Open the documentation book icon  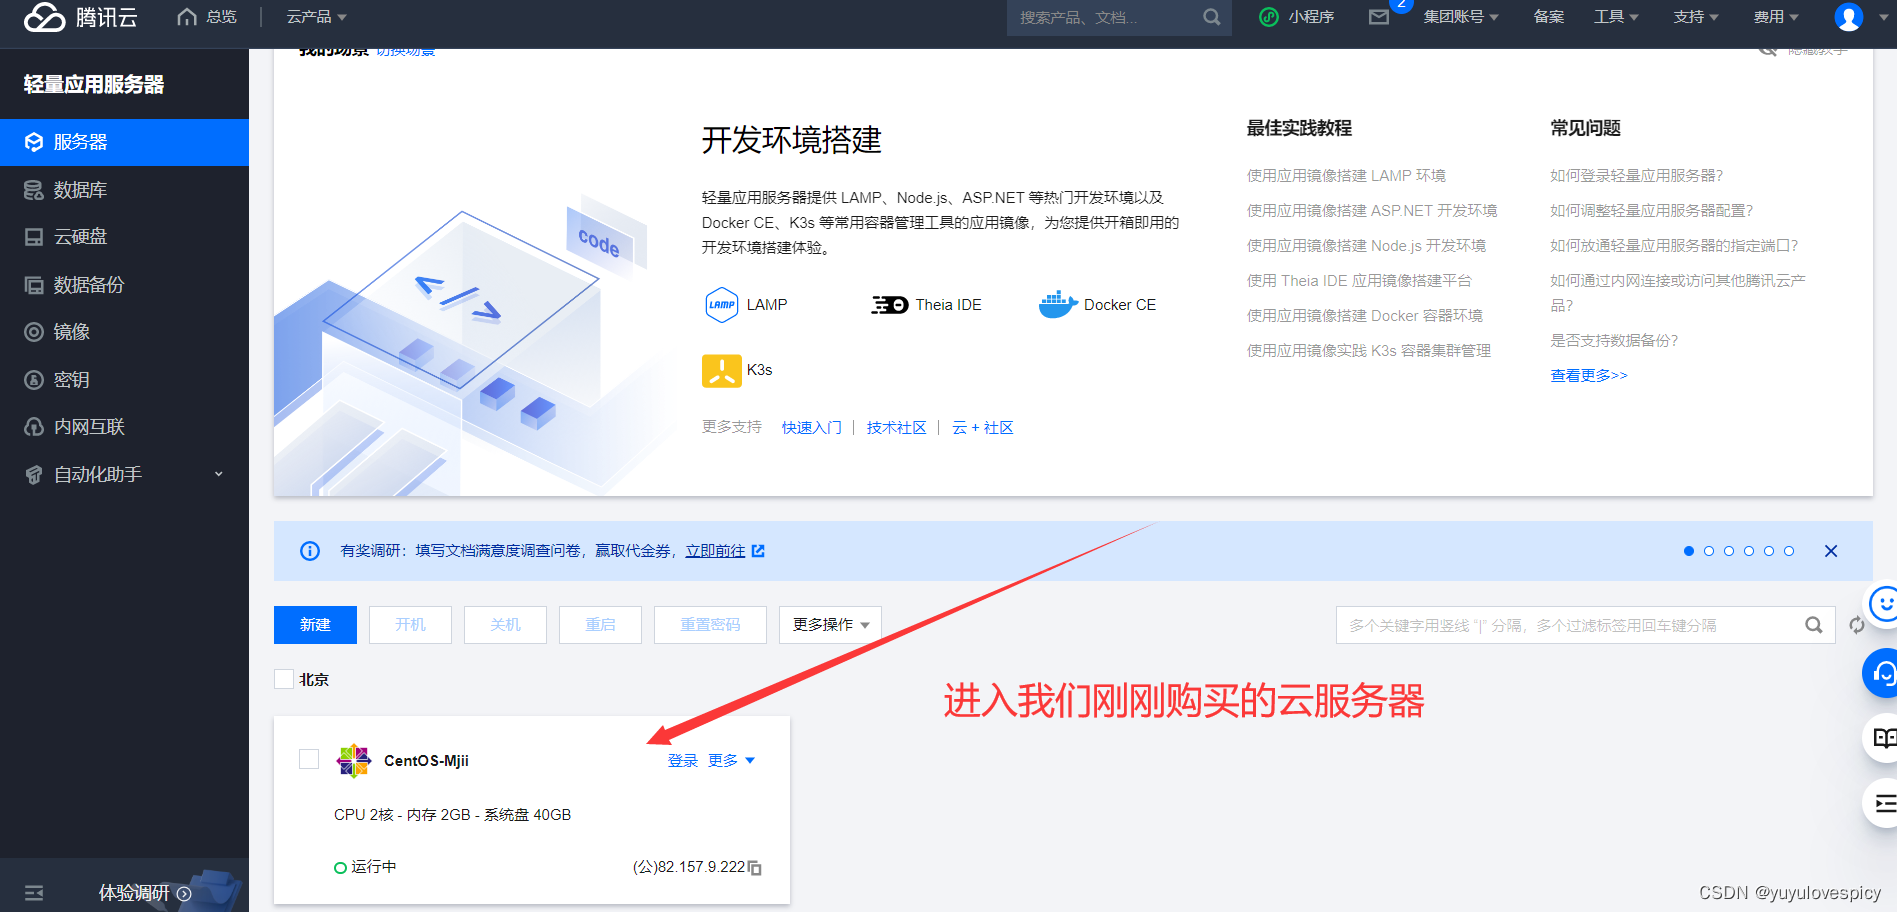[x=1882, y=738]
